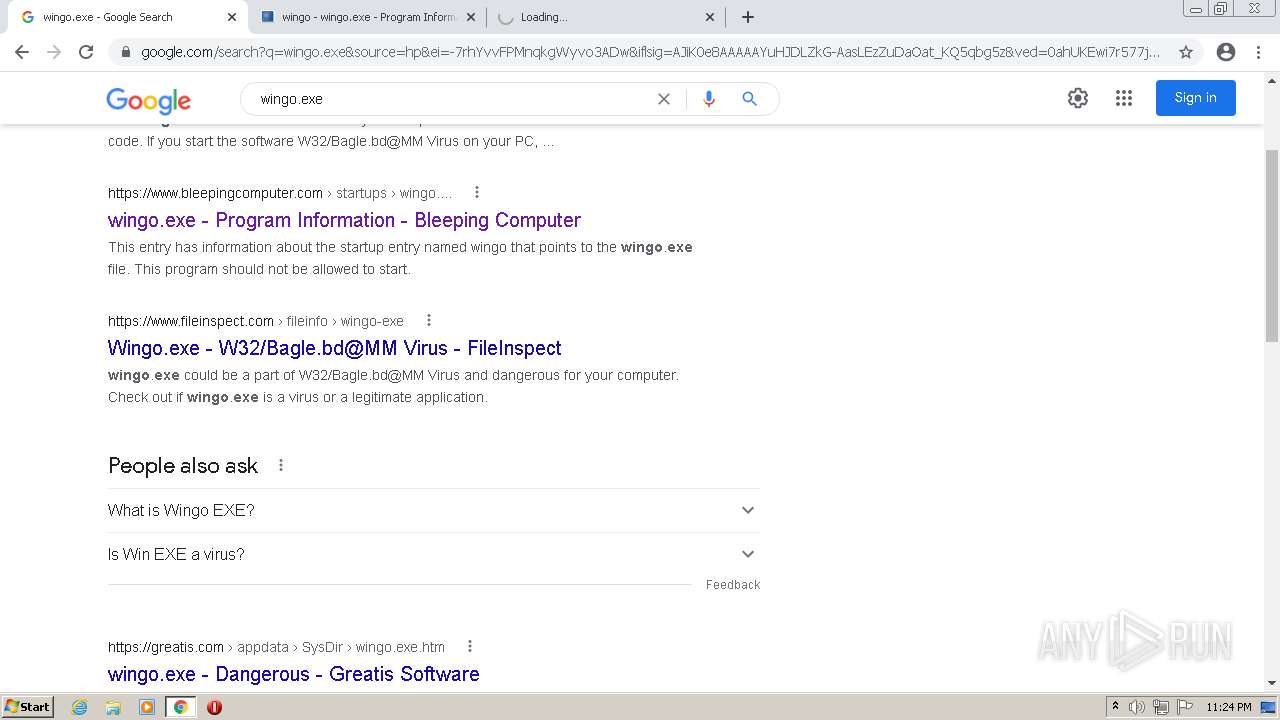
Task: Open the Chrome profile avatar menu
Action: tap(1226, 52)
